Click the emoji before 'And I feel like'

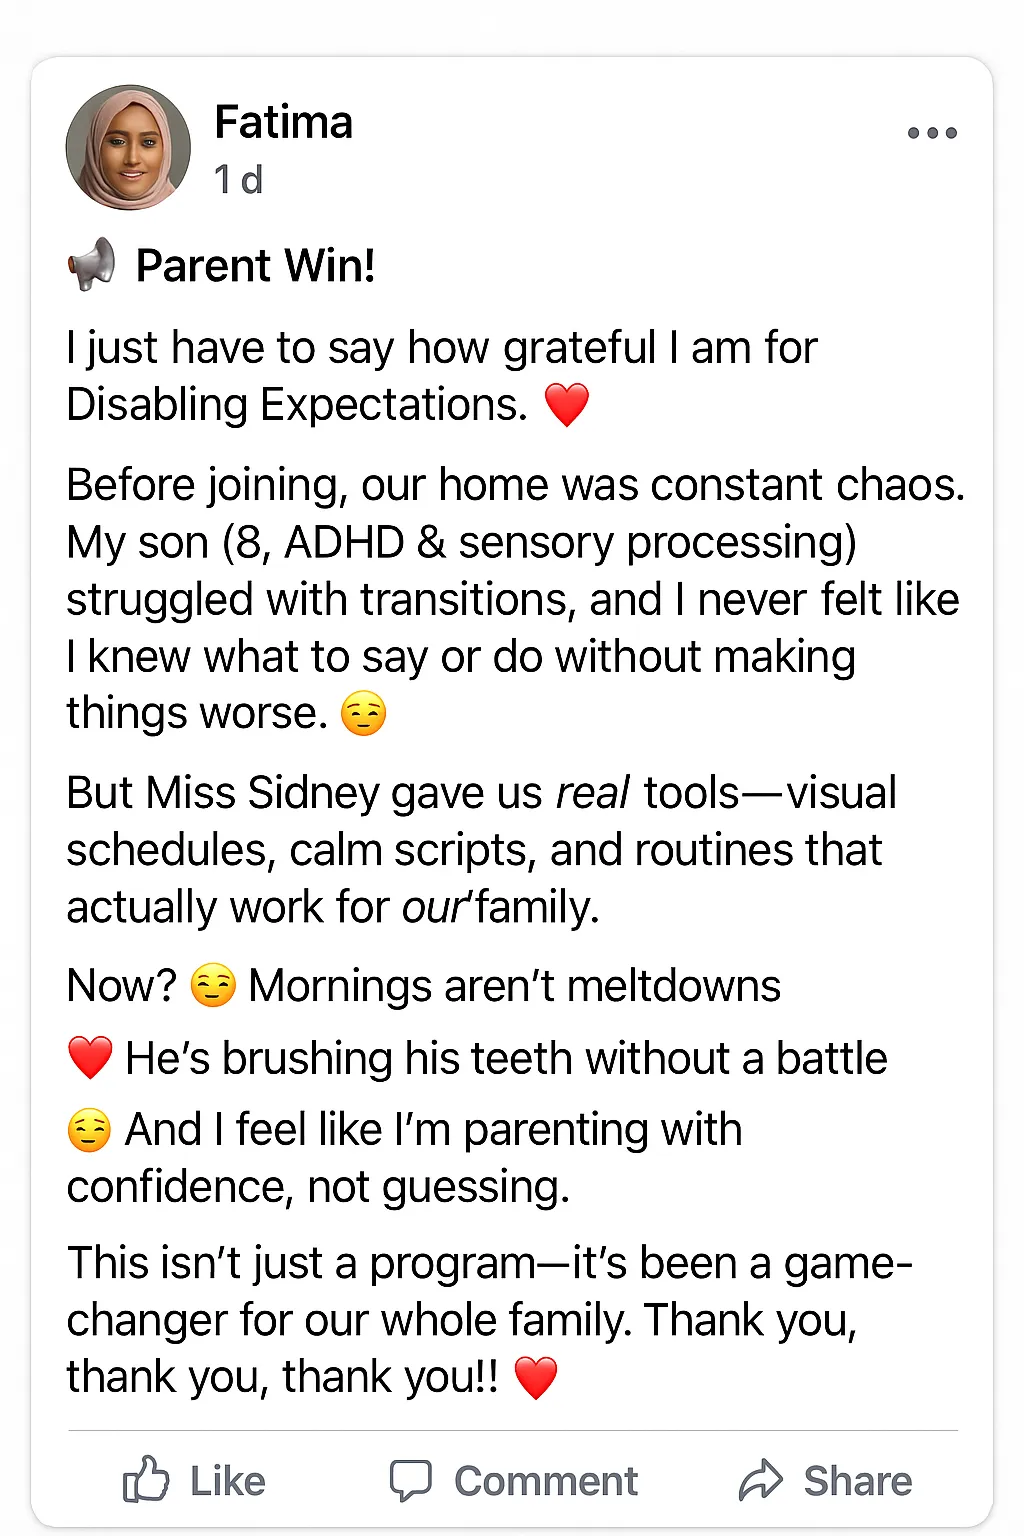pyautogui.click(x=90, y=1130)
